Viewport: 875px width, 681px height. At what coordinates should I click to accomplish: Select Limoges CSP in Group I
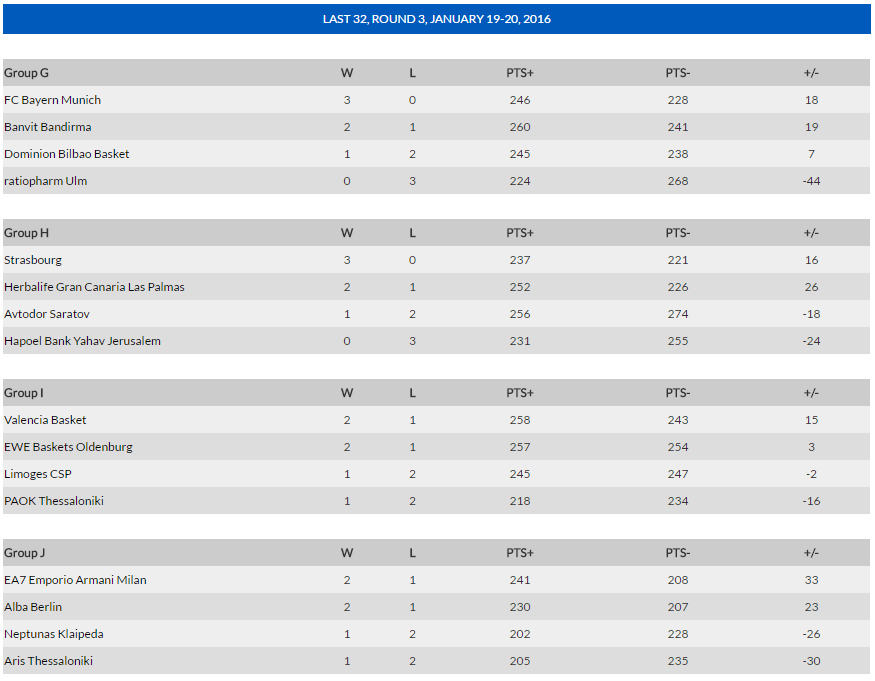point(37,474)
